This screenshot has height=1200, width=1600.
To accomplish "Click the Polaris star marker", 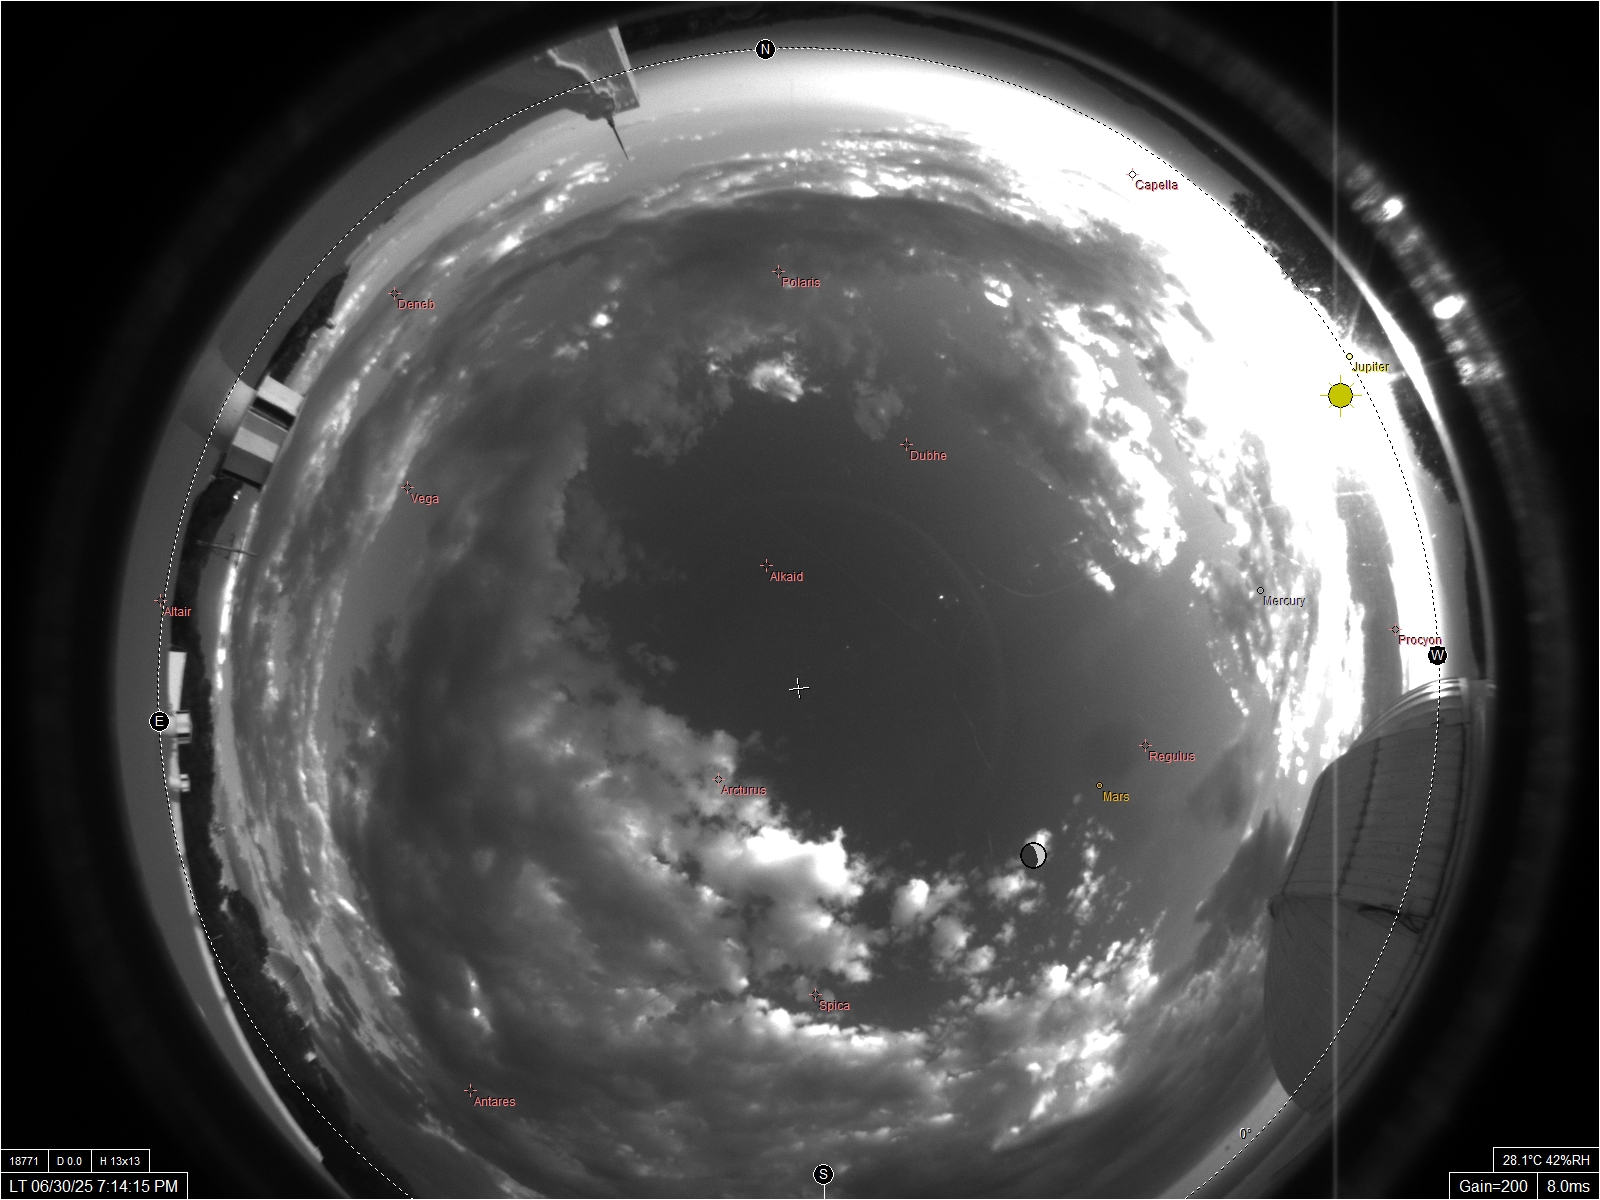I will pos(778,271).
